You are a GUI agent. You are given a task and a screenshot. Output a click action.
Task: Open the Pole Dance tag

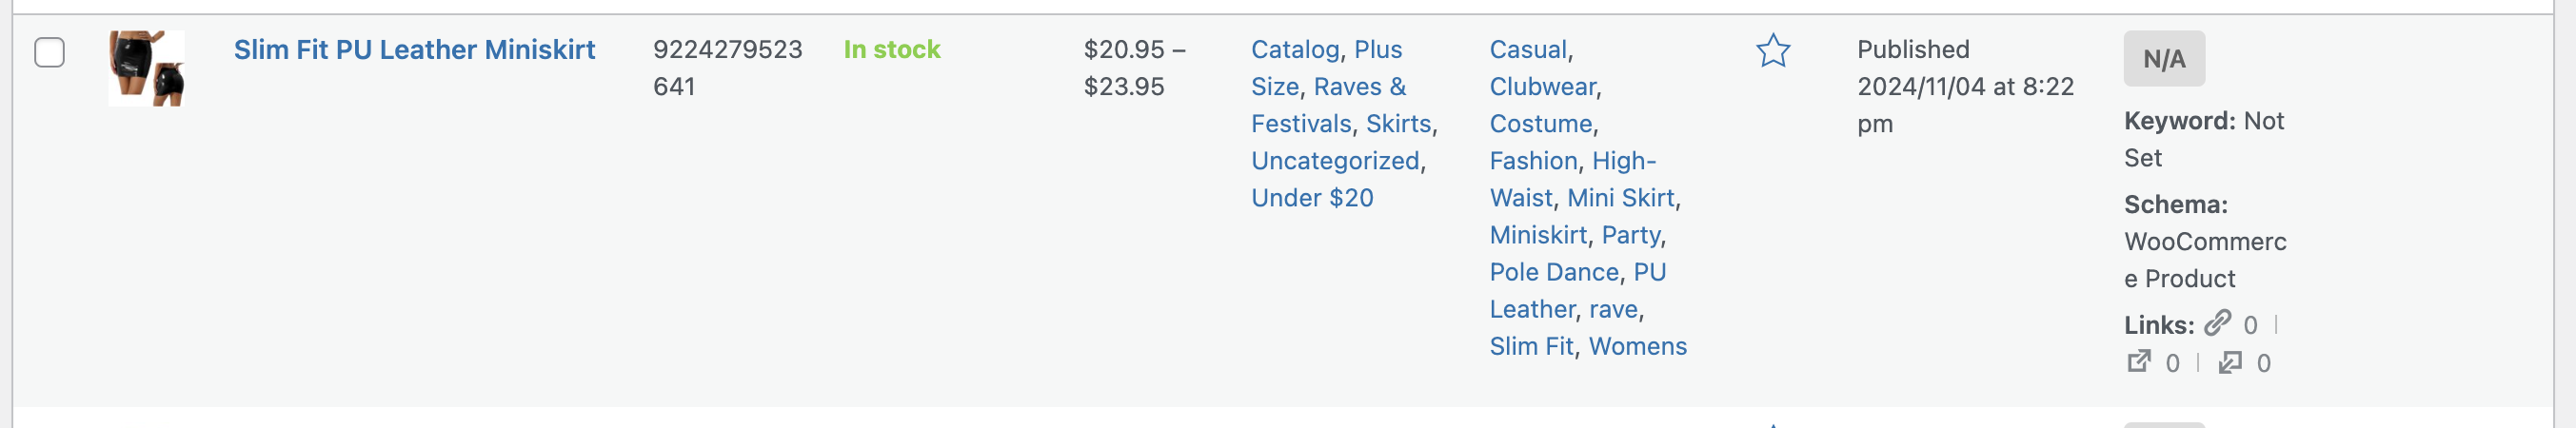tap(1553, 272)
